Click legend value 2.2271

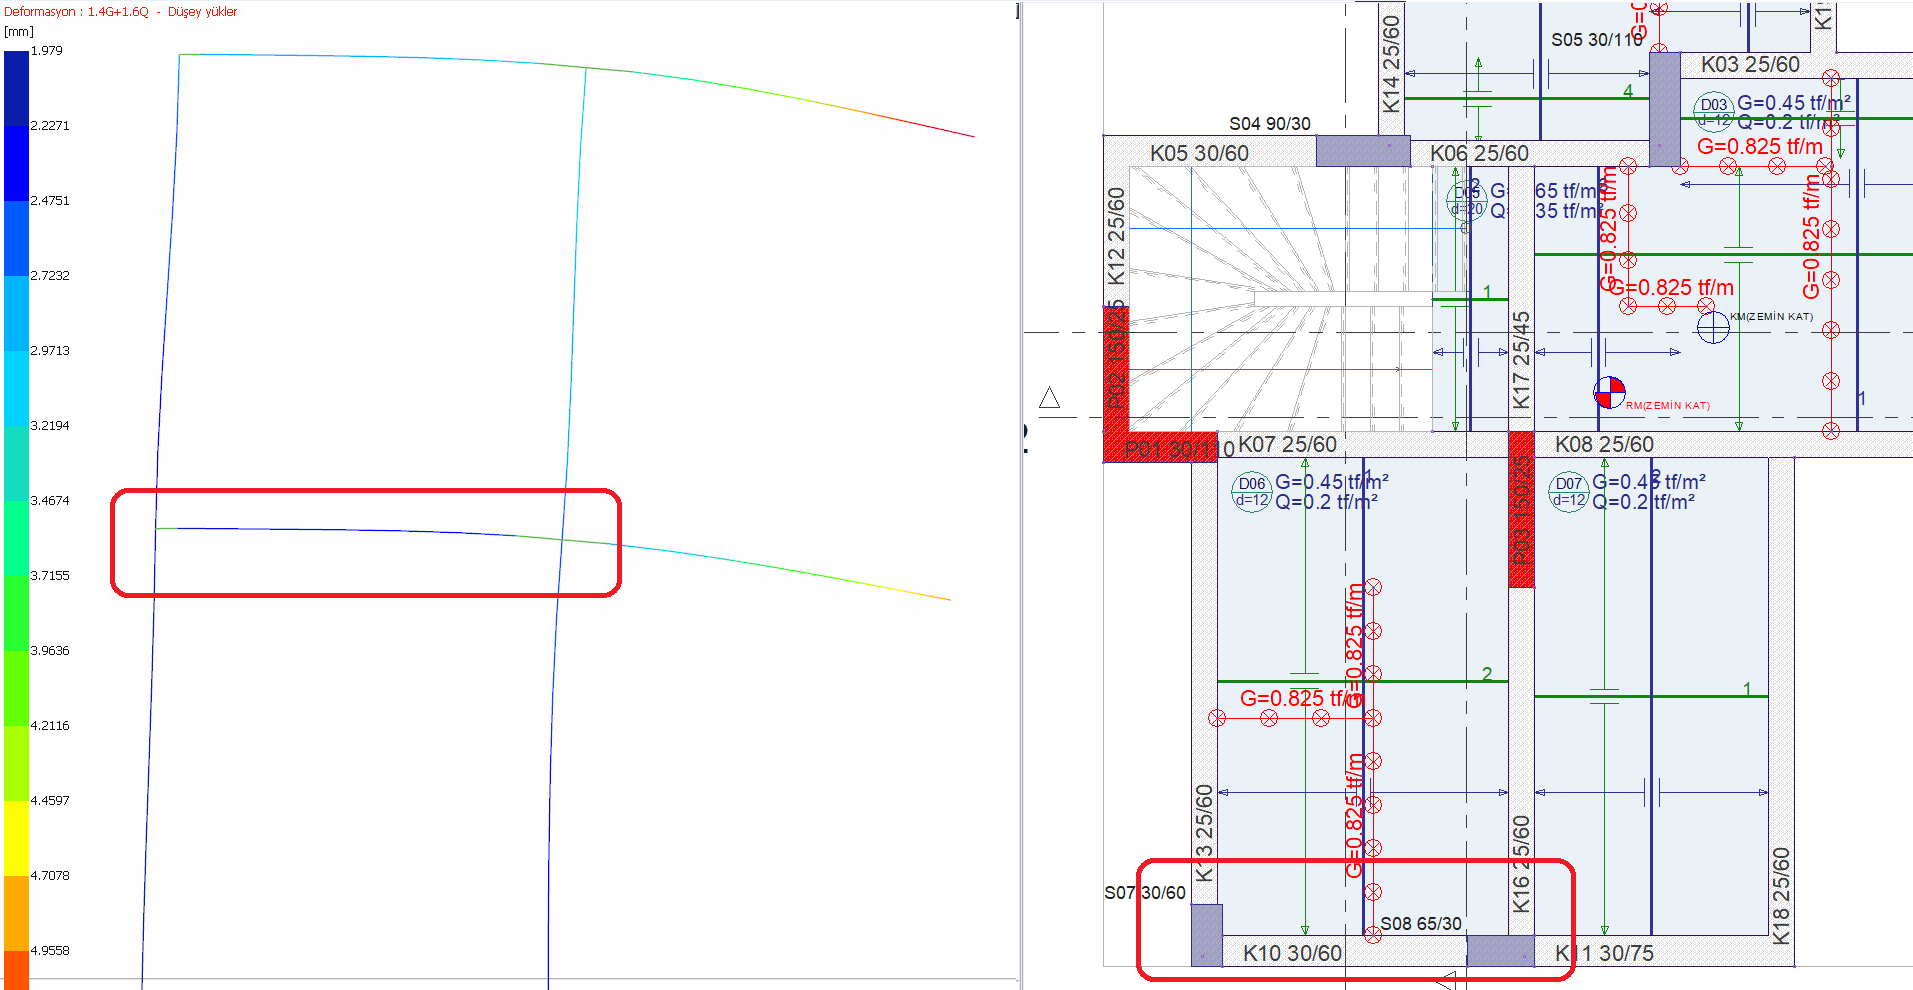[50, 125]
